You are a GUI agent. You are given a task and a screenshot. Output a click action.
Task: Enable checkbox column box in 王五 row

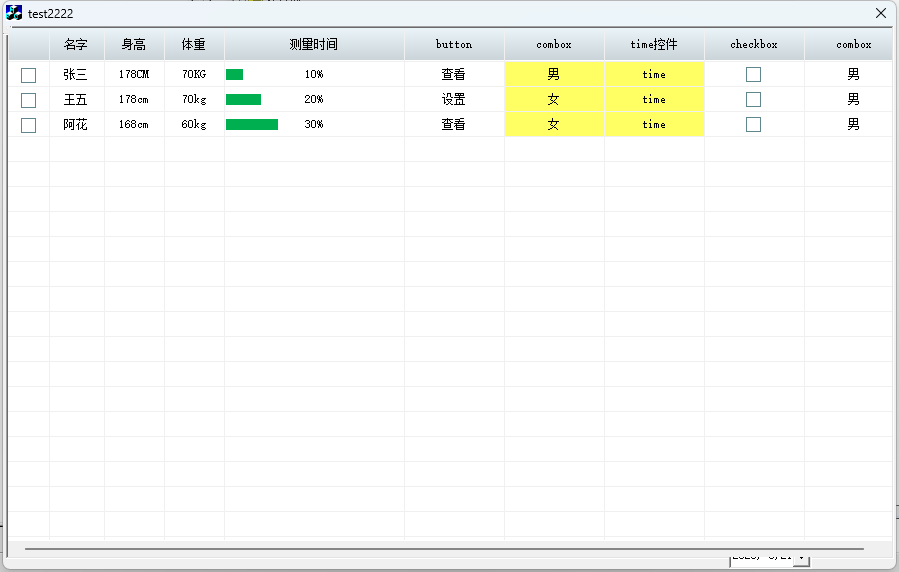click(x=753, y=99)
